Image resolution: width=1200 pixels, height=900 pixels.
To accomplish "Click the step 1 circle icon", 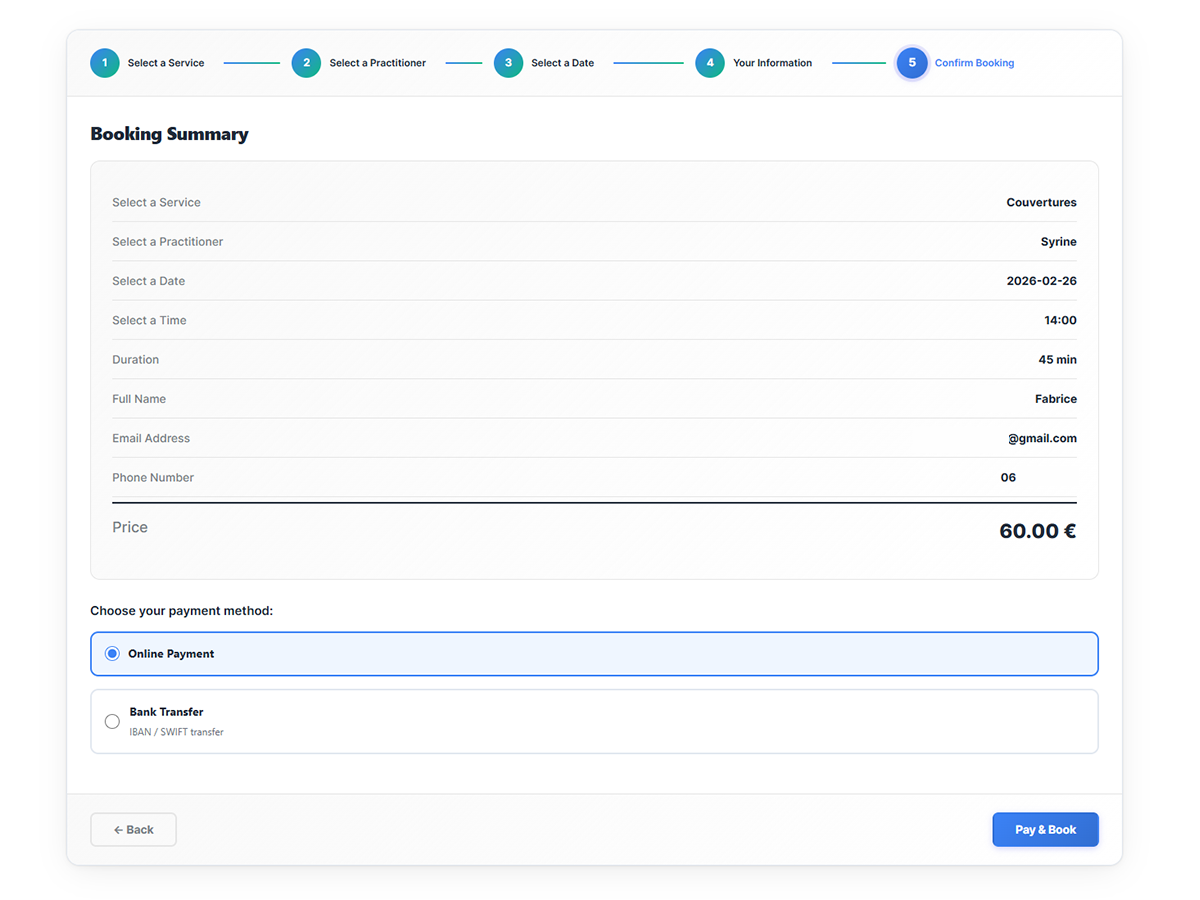I will pos(105,63).
